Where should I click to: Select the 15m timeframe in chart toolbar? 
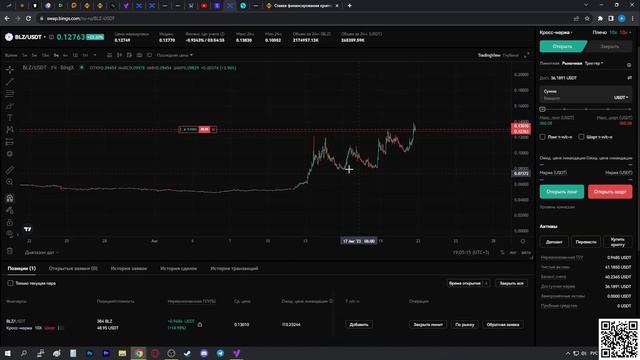coord(45,55)
